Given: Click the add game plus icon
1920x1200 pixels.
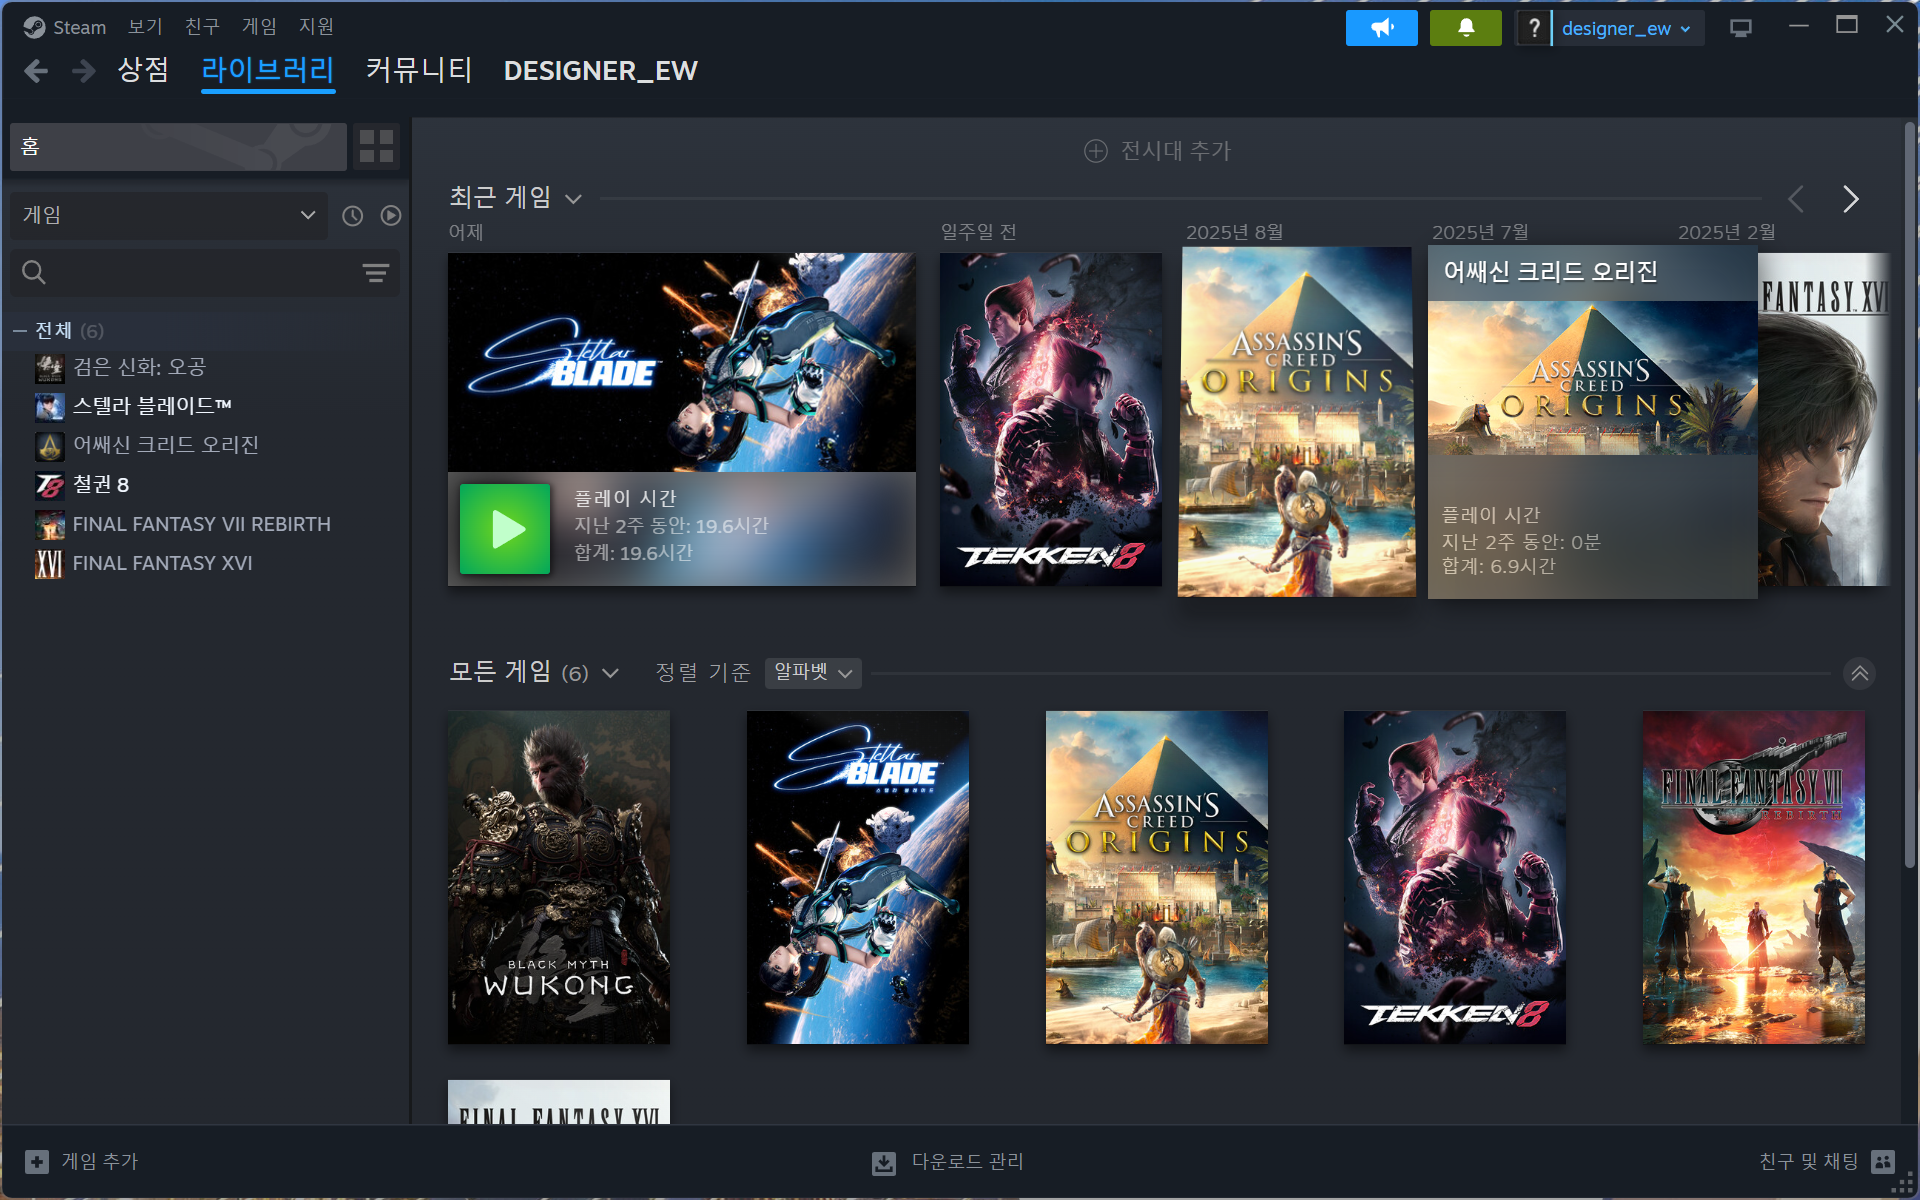Looking at the screenshot, I should coord(37,1161).
